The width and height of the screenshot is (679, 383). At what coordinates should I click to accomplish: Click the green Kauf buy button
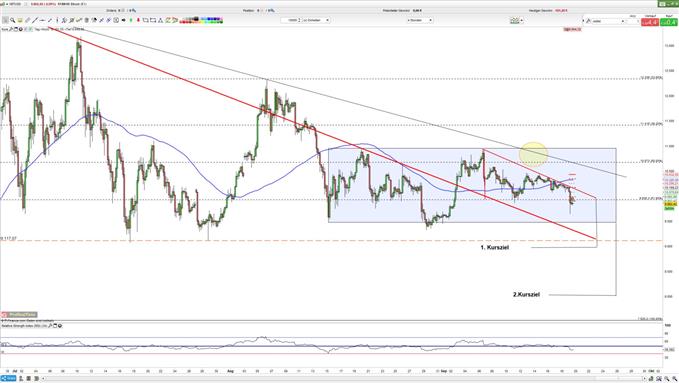669,22
